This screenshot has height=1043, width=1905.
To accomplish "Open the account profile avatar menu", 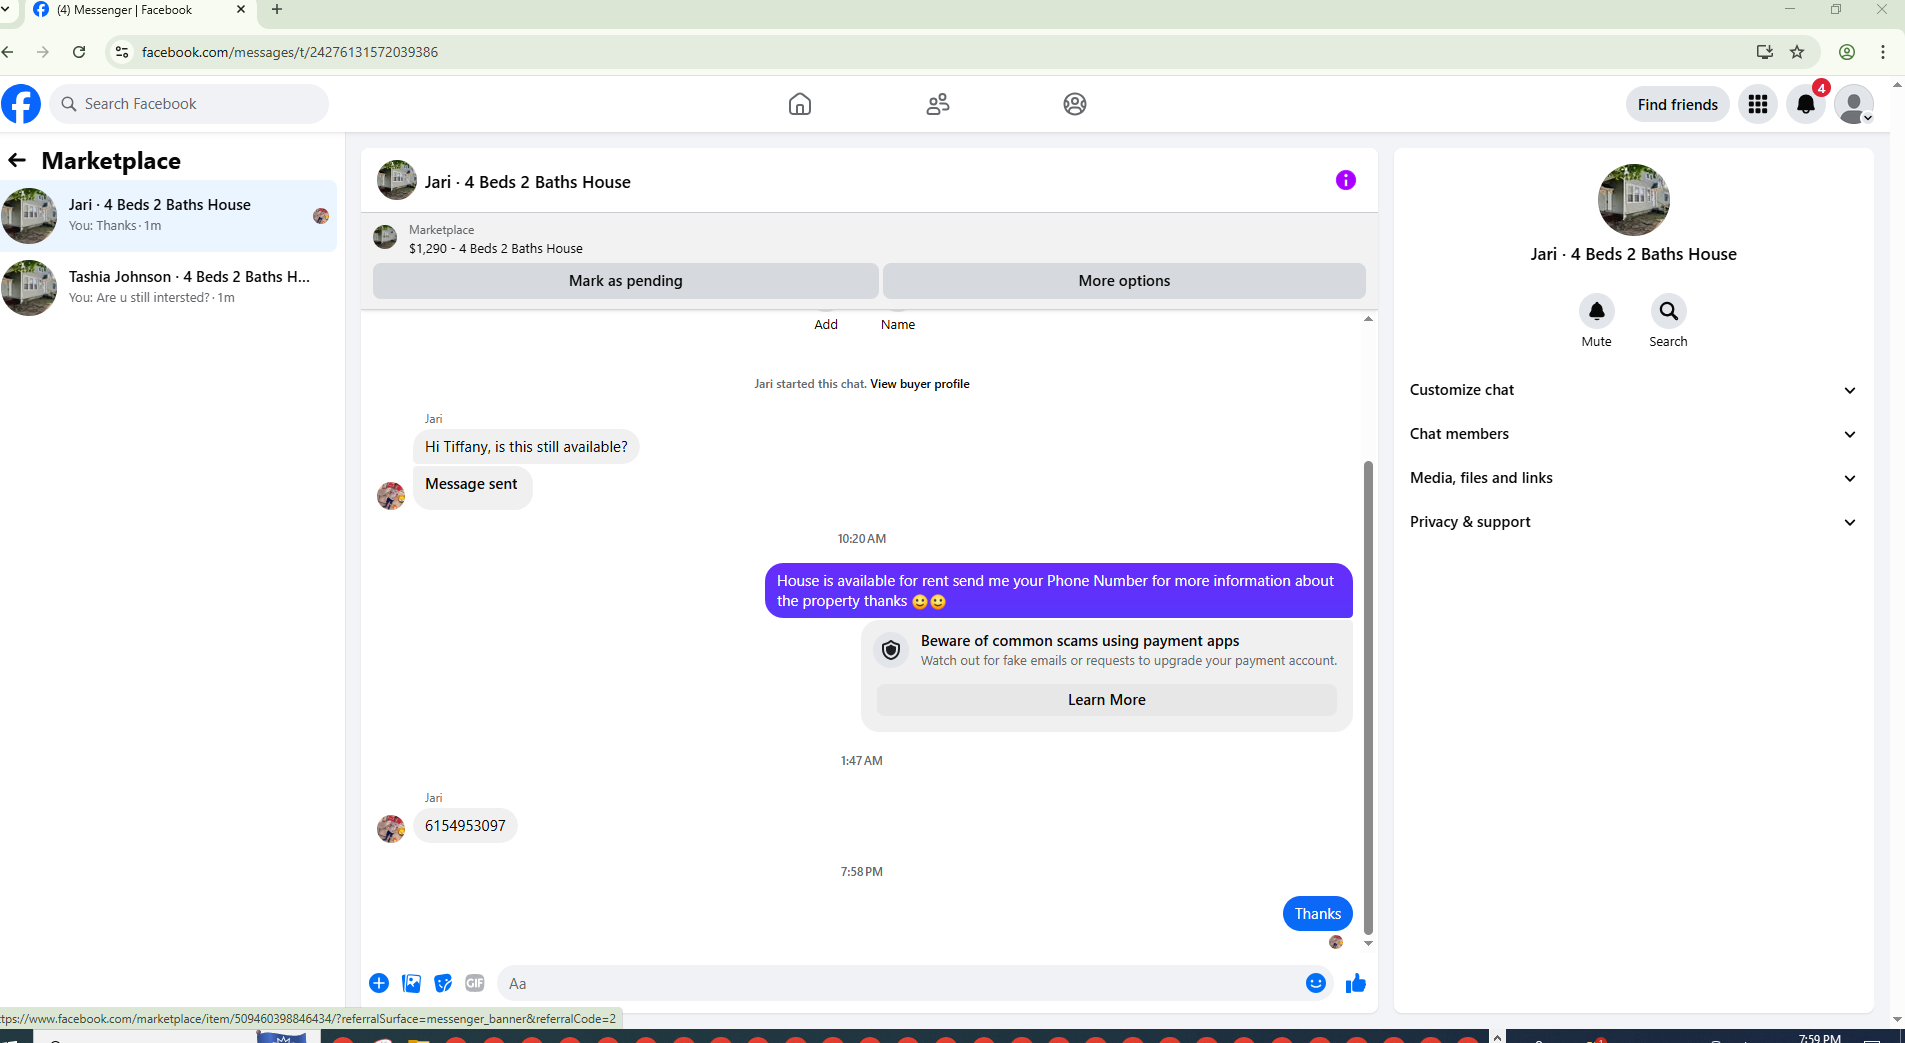I will point(1854,104).
